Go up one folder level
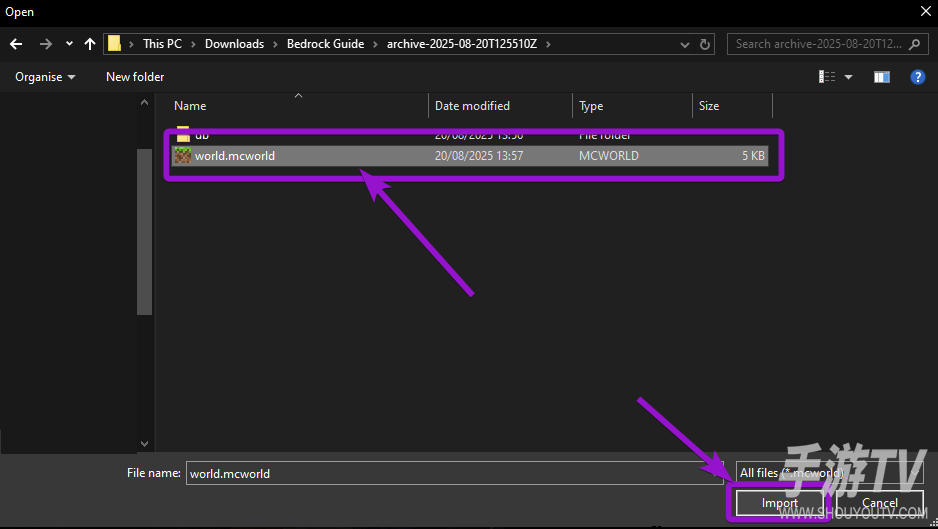 90,44
